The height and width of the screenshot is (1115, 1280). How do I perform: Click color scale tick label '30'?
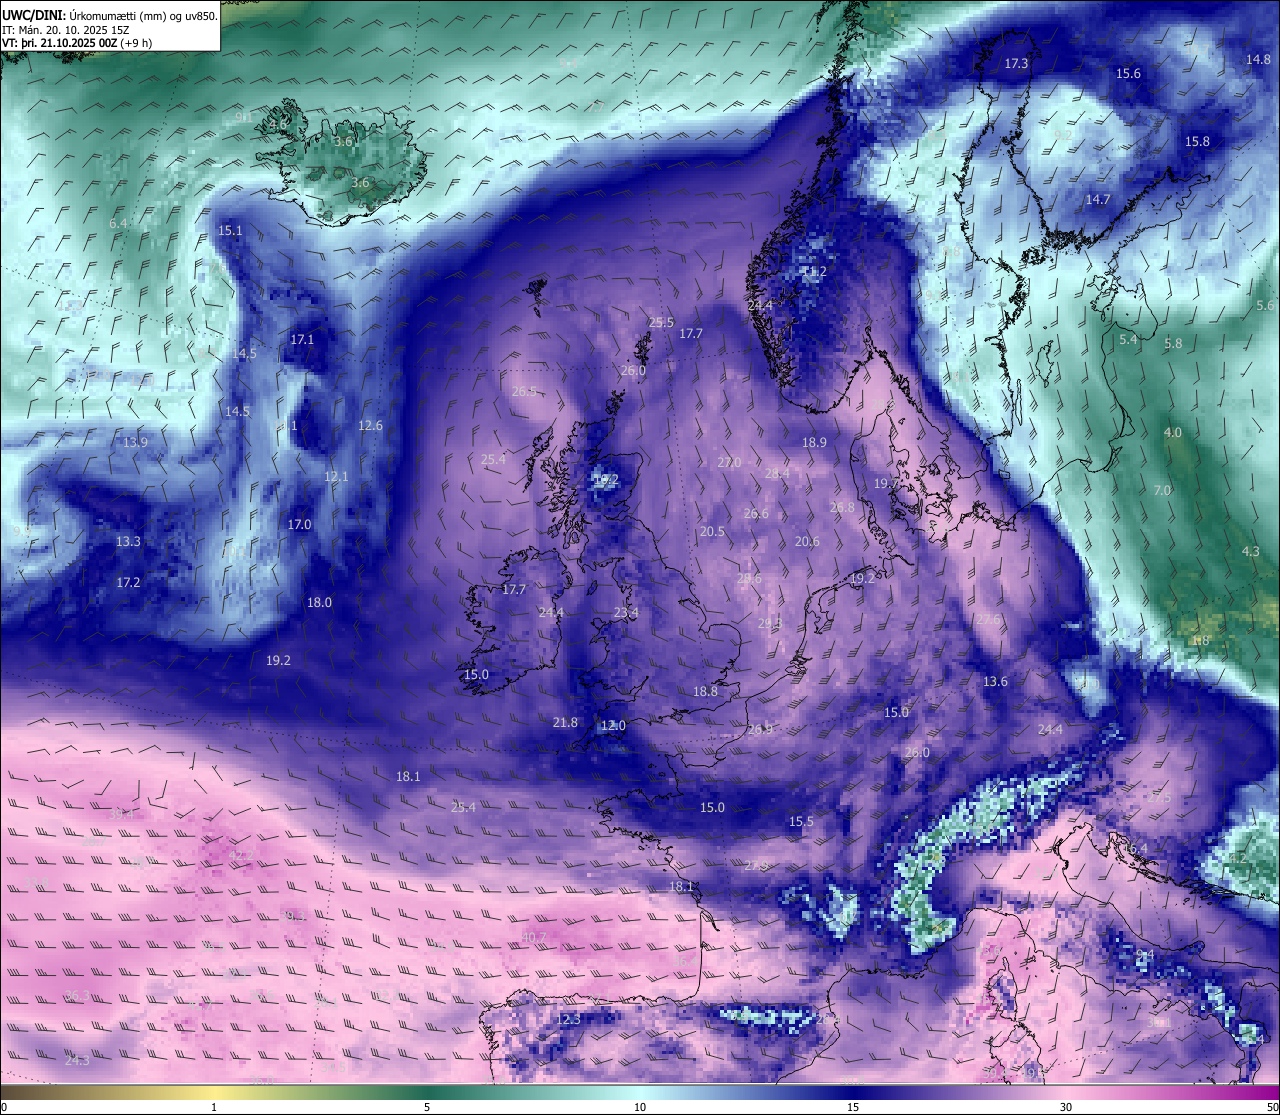[1066, 1107]
